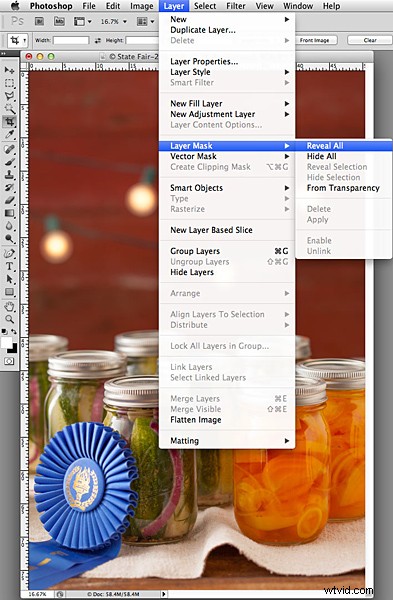Toggle Quick Mask mode

tap(9, 361)
